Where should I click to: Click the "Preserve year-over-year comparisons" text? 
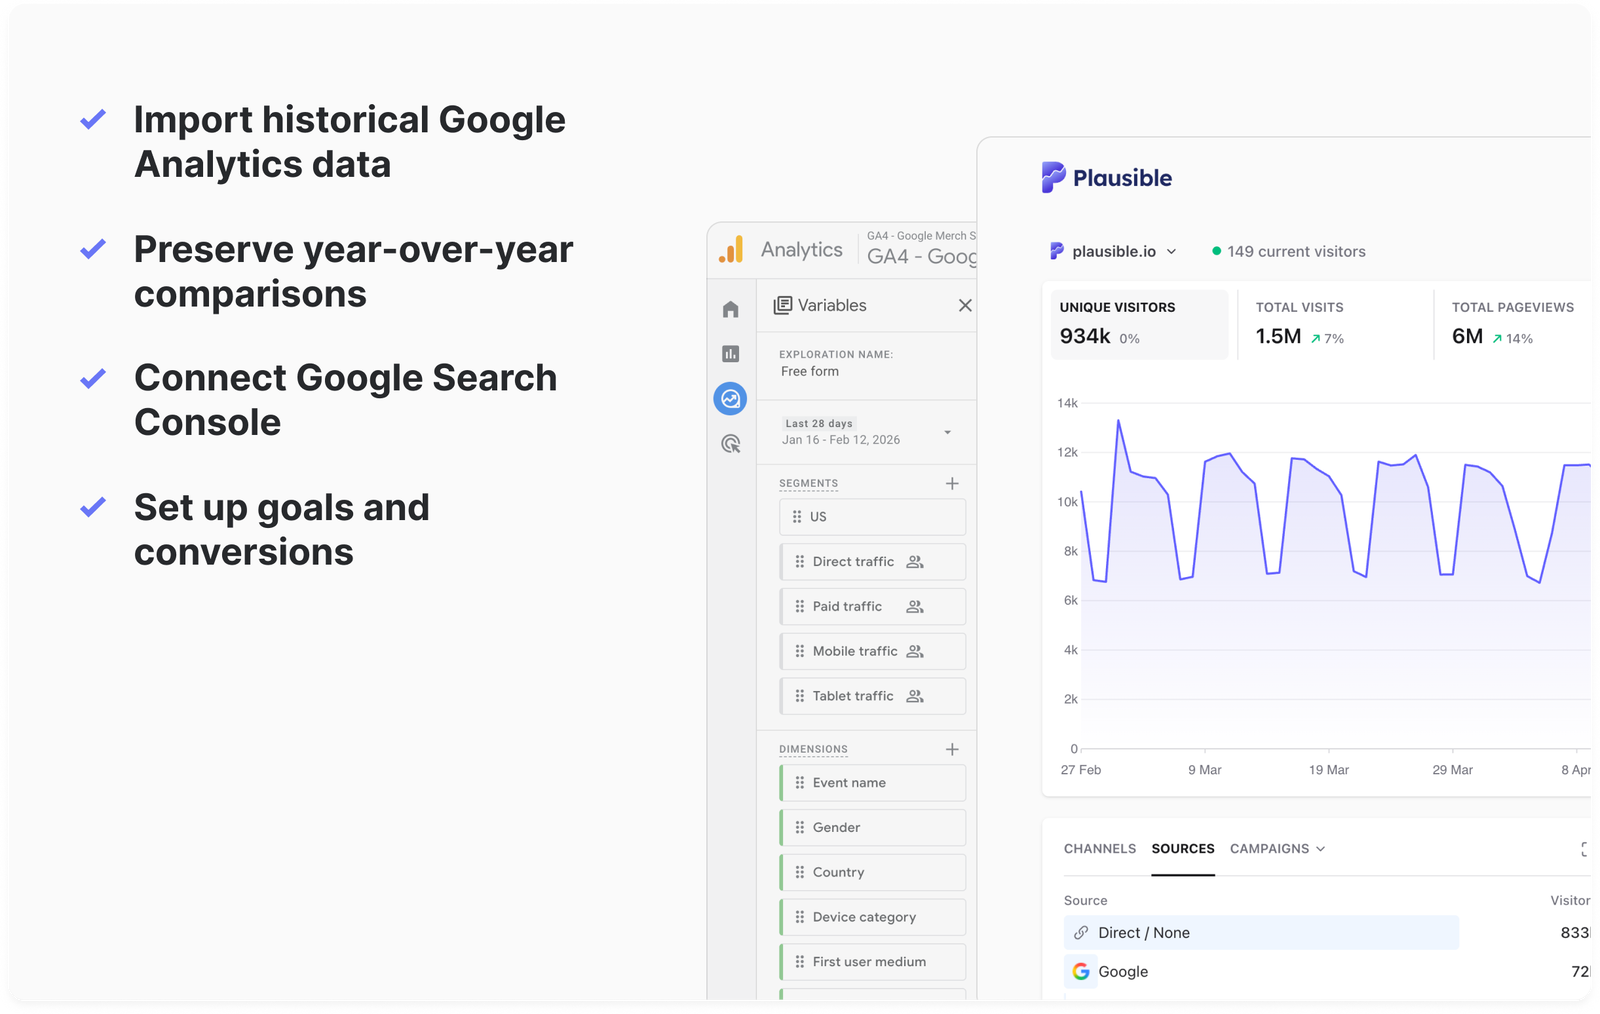click(x=354, y=271)
